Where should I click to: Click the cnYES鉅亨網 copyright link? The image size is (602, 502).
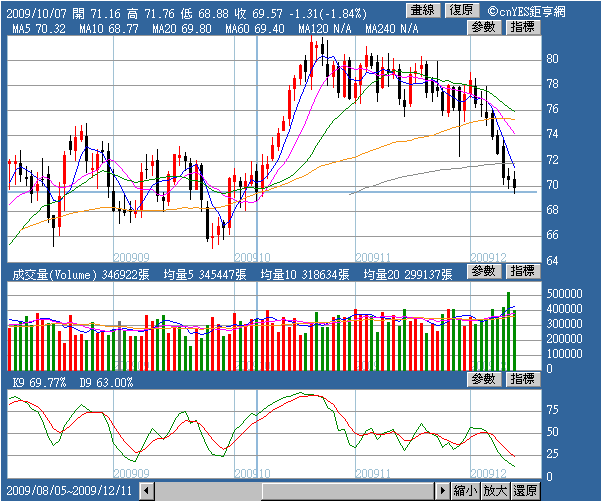click(x=527, y=12)
